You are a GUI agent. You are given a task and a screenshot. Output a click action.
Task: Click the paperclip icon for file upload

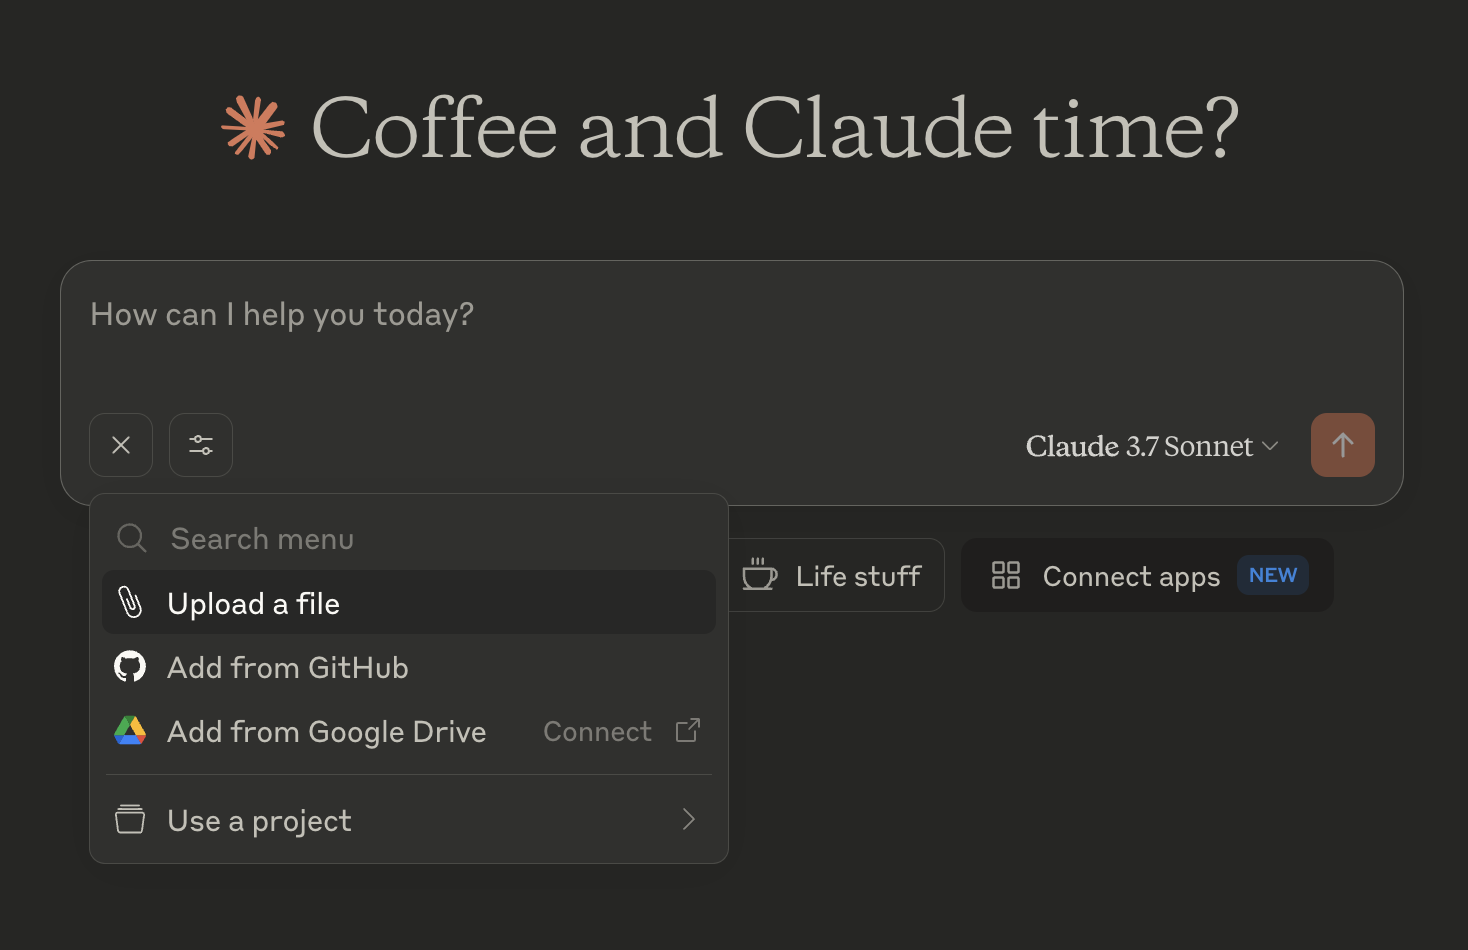(130, 603)
